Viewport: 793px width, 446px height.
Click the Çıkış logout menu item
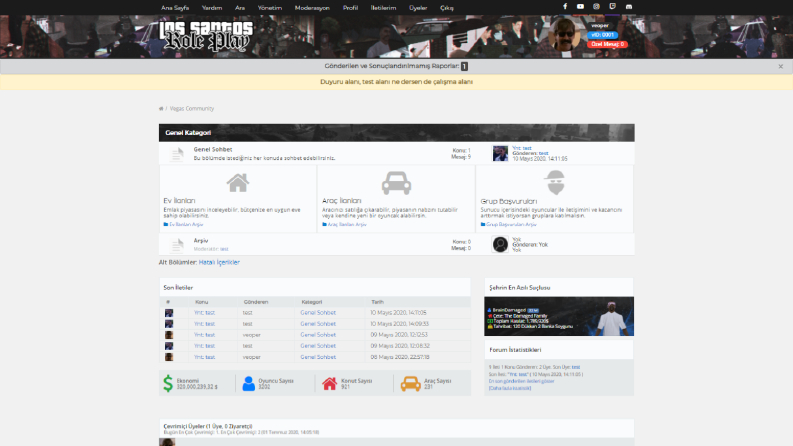tap(447, 8)
